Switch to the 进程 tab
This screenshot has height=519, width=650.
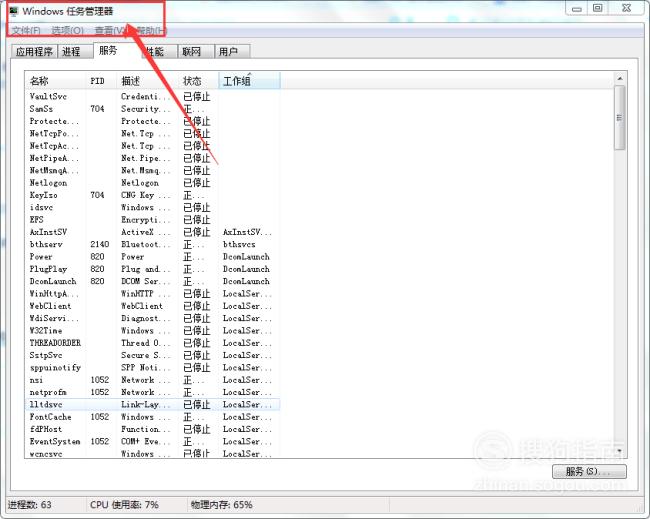point(75,51)
